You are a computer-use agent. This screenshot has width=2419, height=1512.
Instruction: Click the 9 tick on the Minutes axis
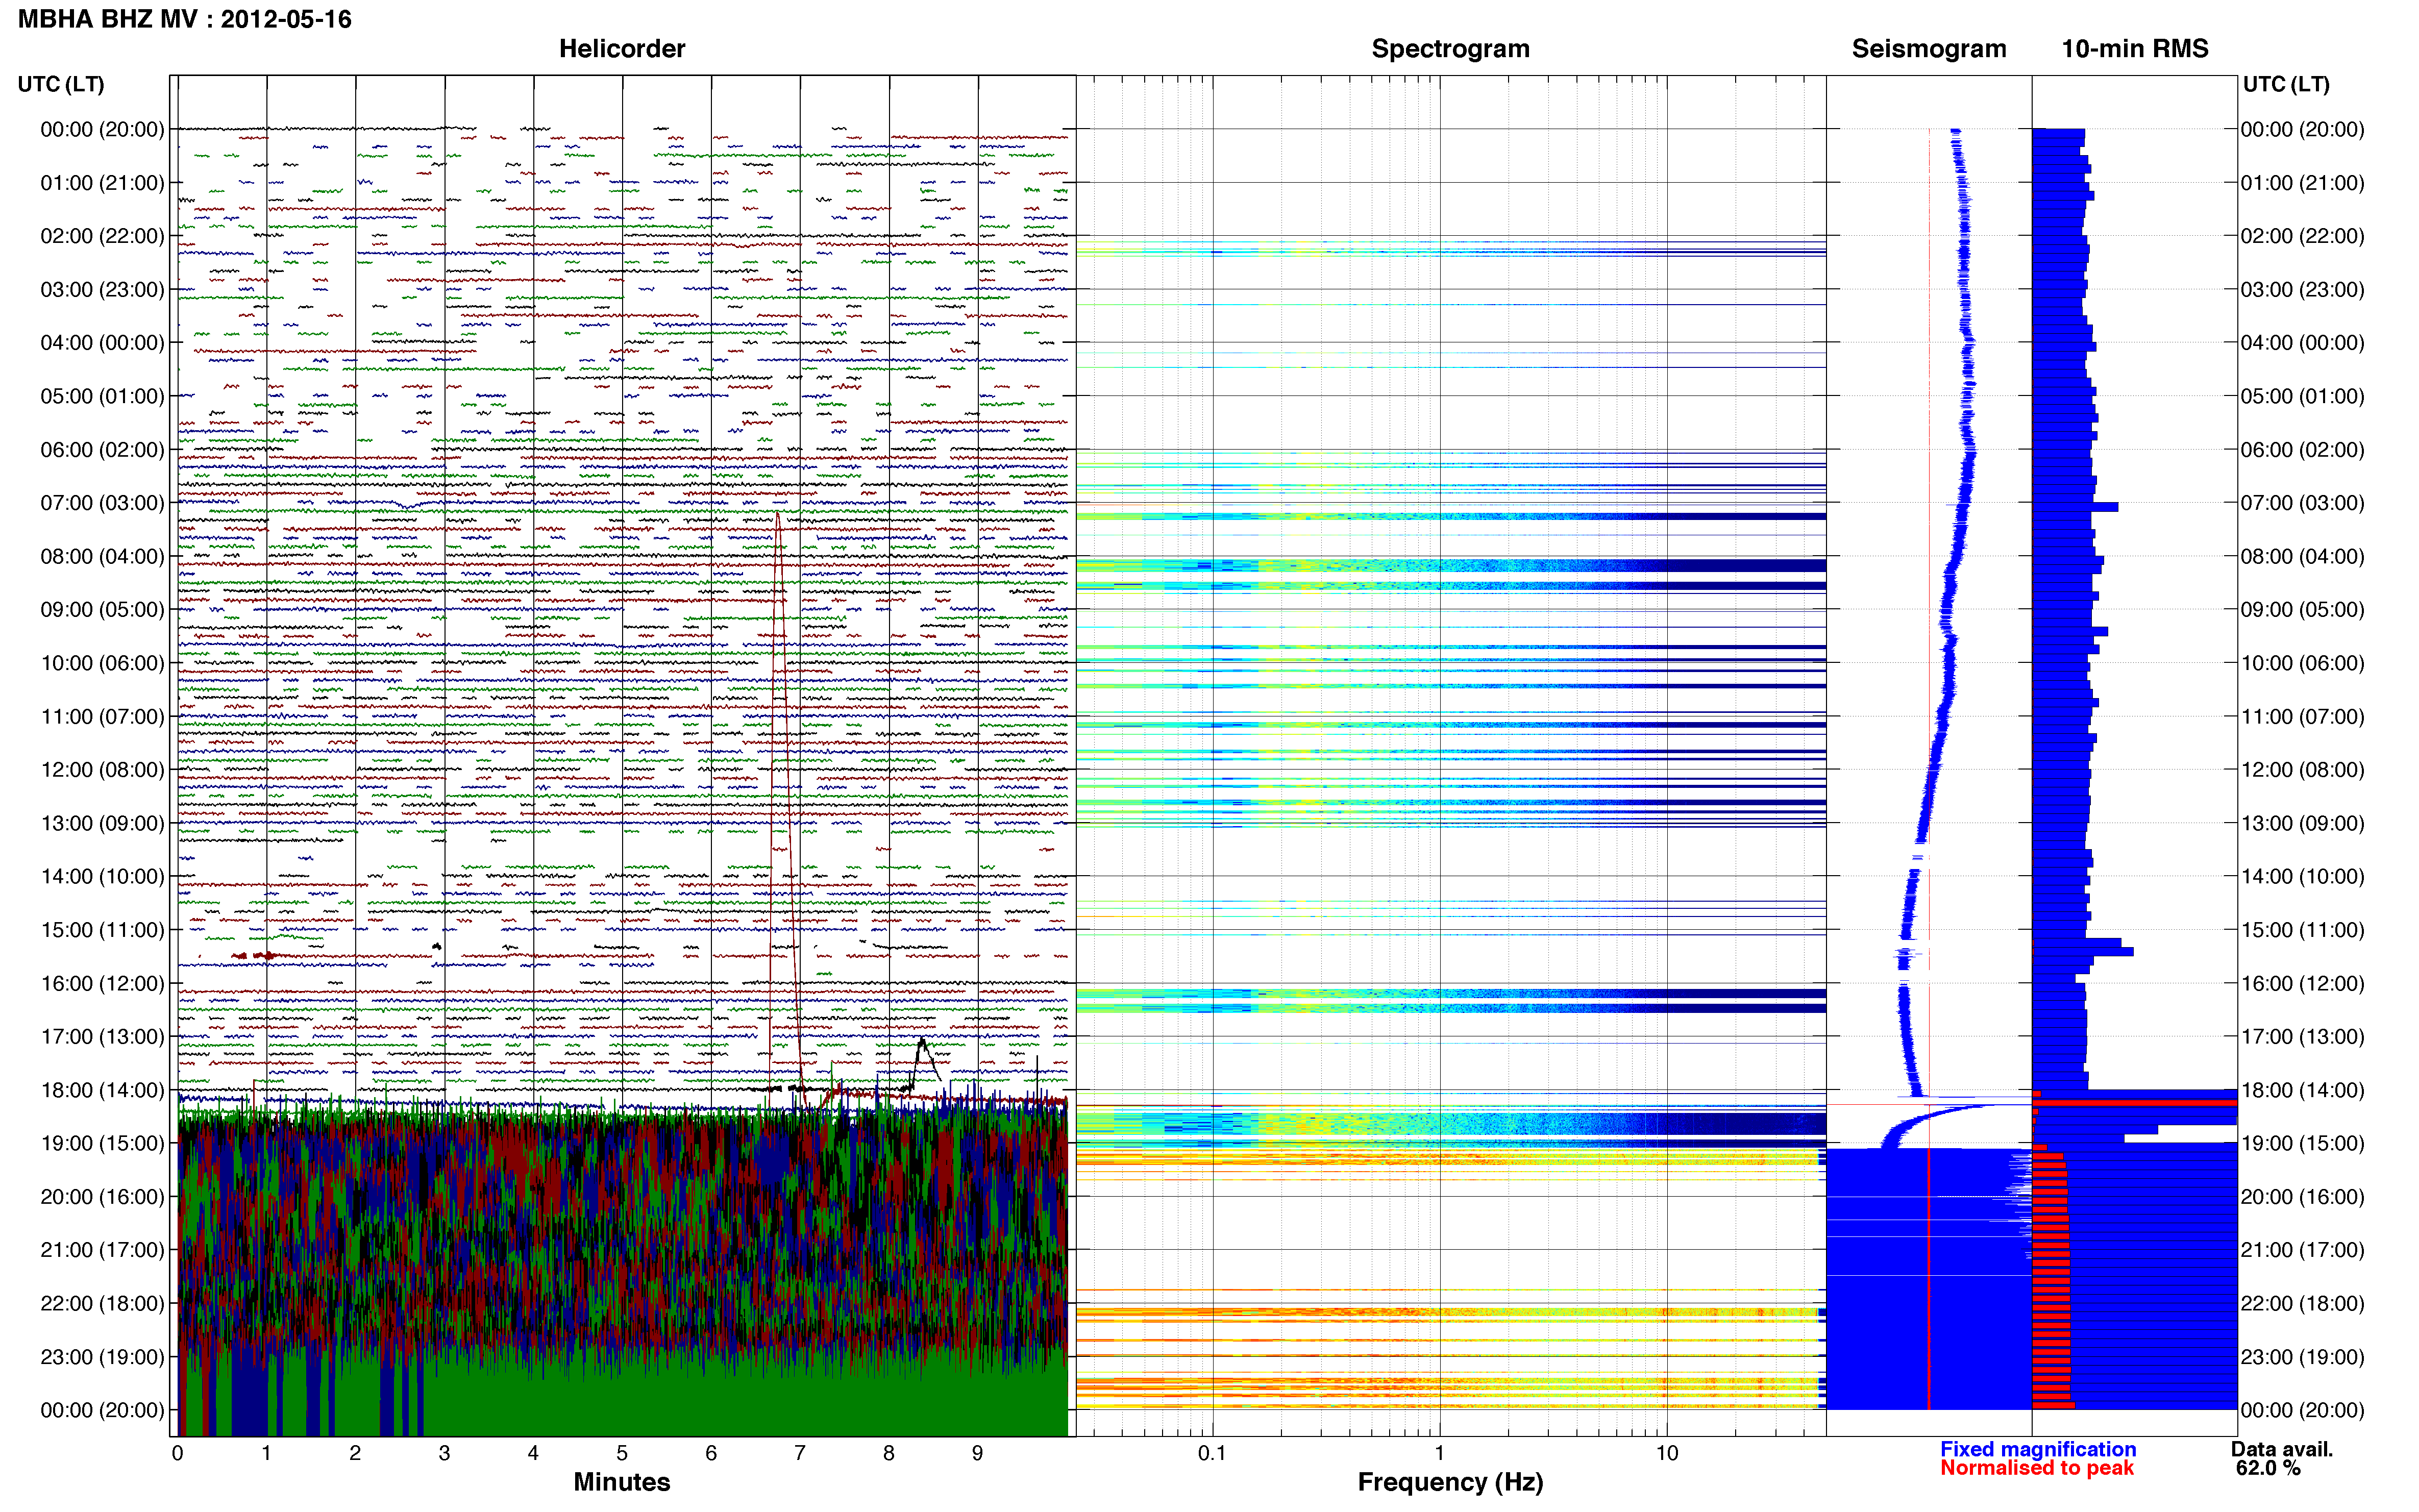pos(978,1453)
